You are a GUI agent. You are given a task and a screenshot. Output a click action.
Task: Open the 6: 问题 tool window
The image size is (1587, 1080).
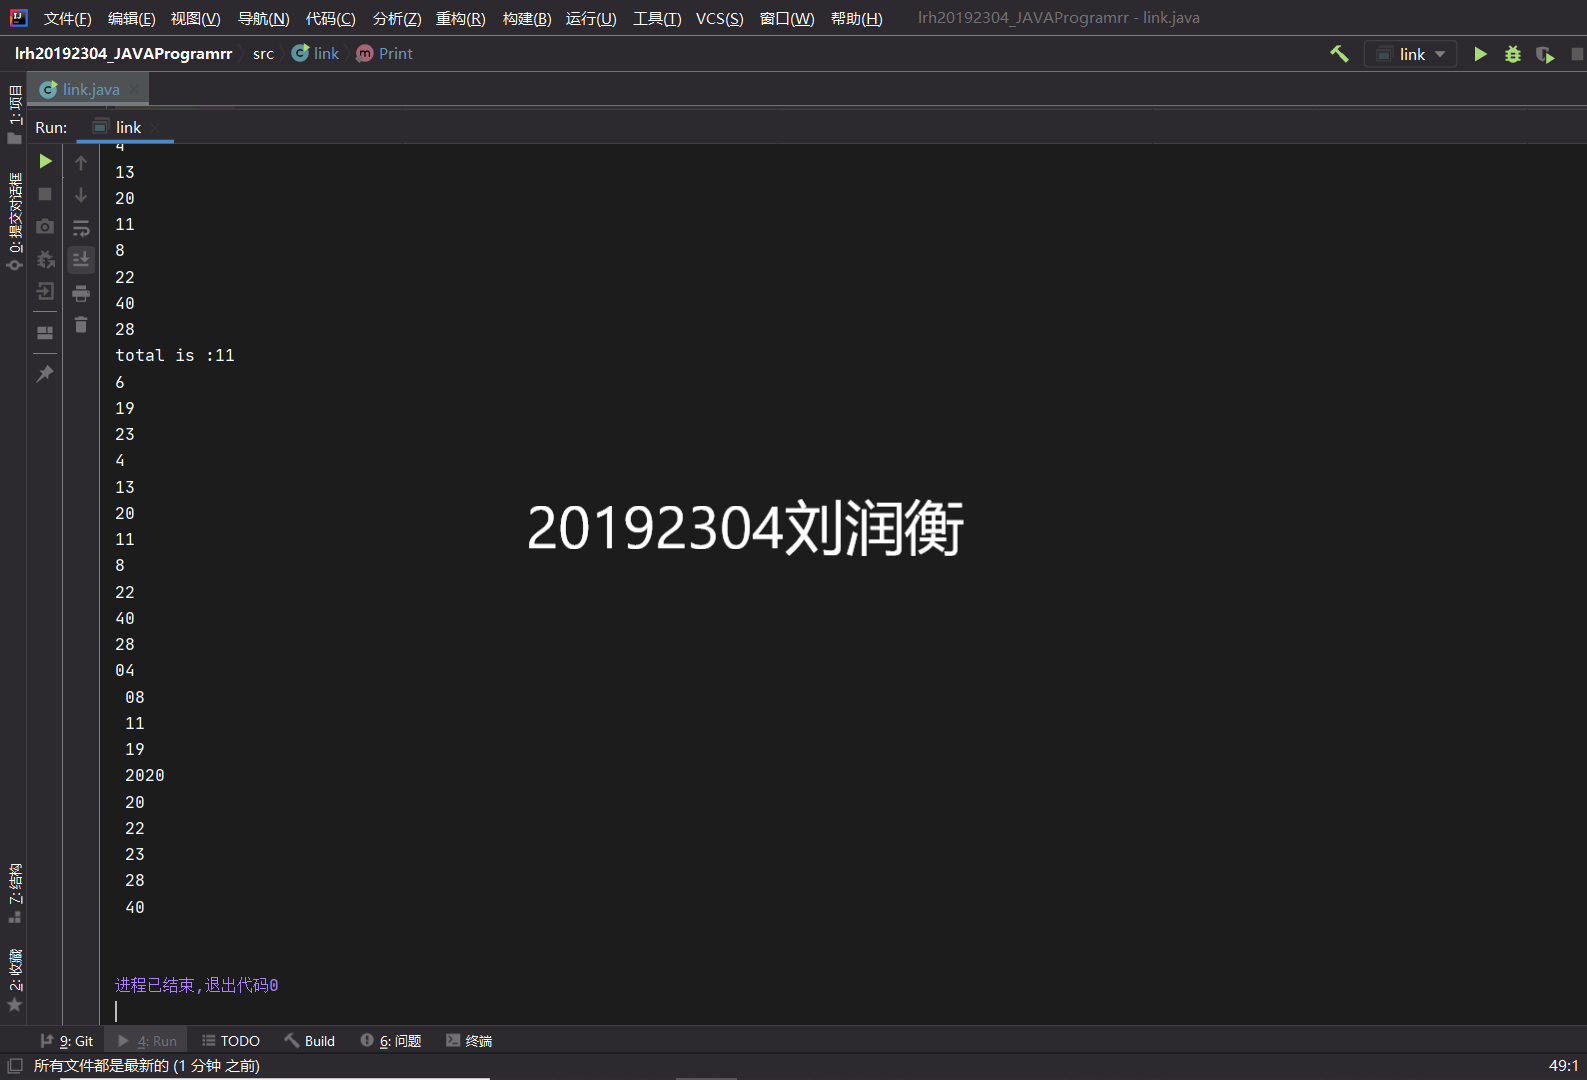(391, 1041)
